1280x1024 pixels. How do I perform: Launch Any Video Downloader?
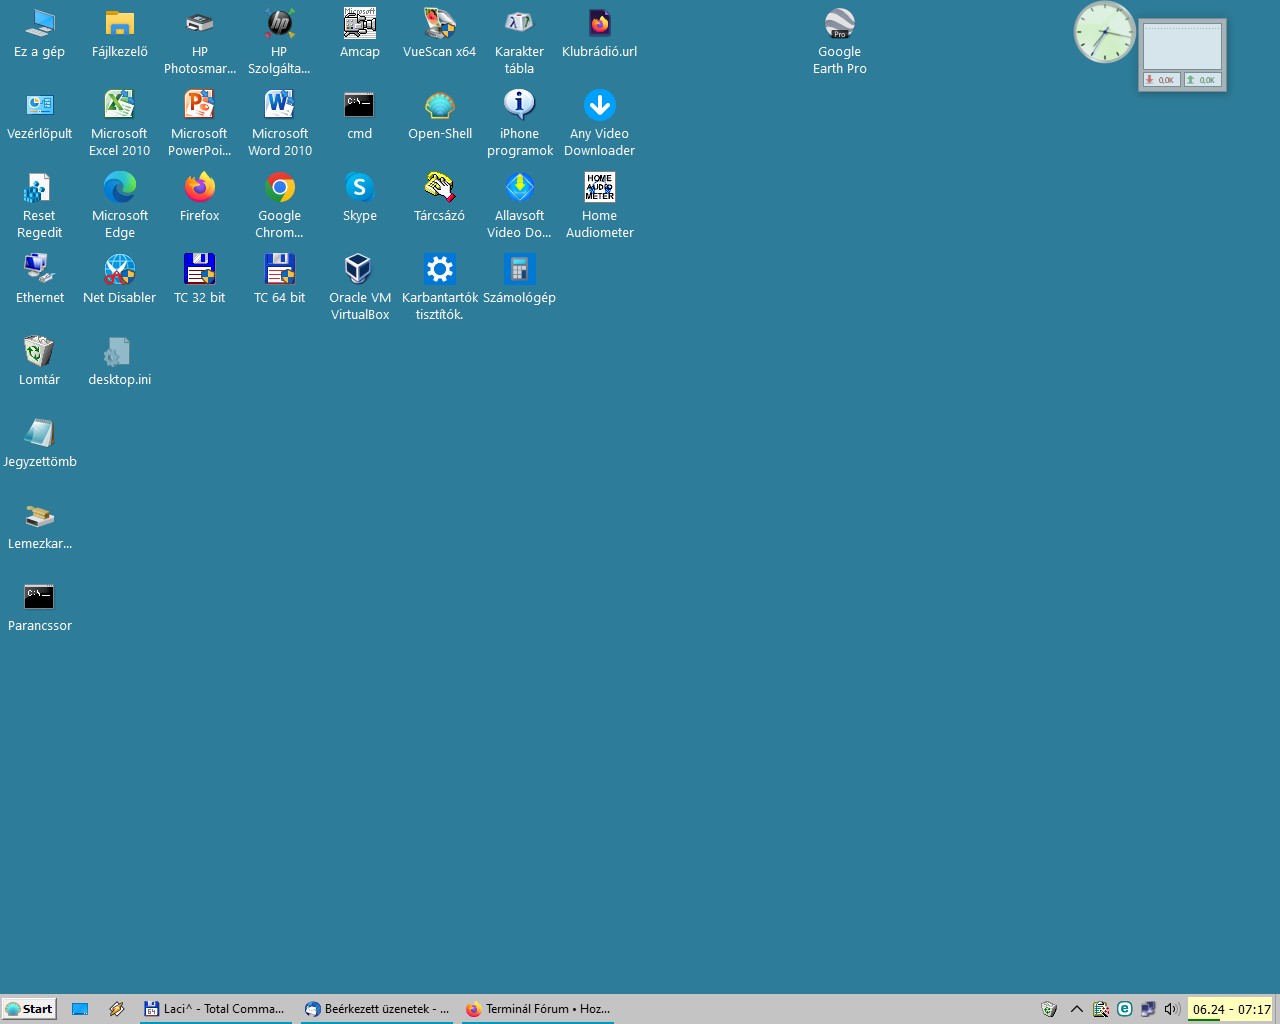pyautogui.click(x=600, y=124)
